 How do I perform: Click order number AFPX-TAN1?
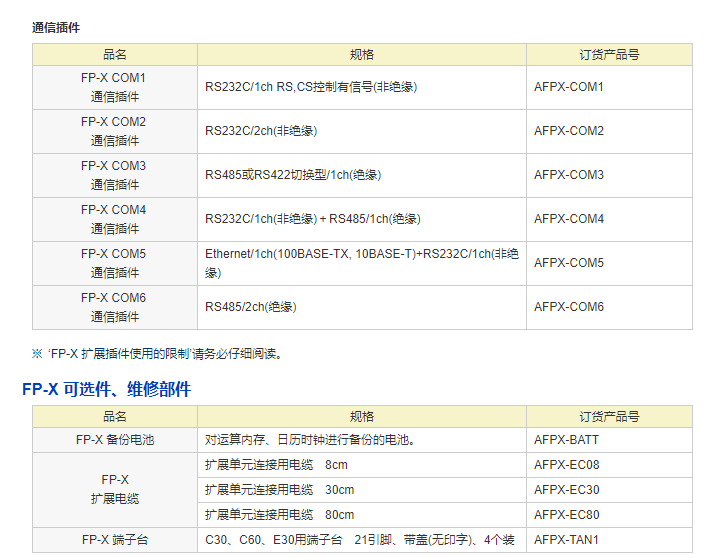click(x=566, y=540)
